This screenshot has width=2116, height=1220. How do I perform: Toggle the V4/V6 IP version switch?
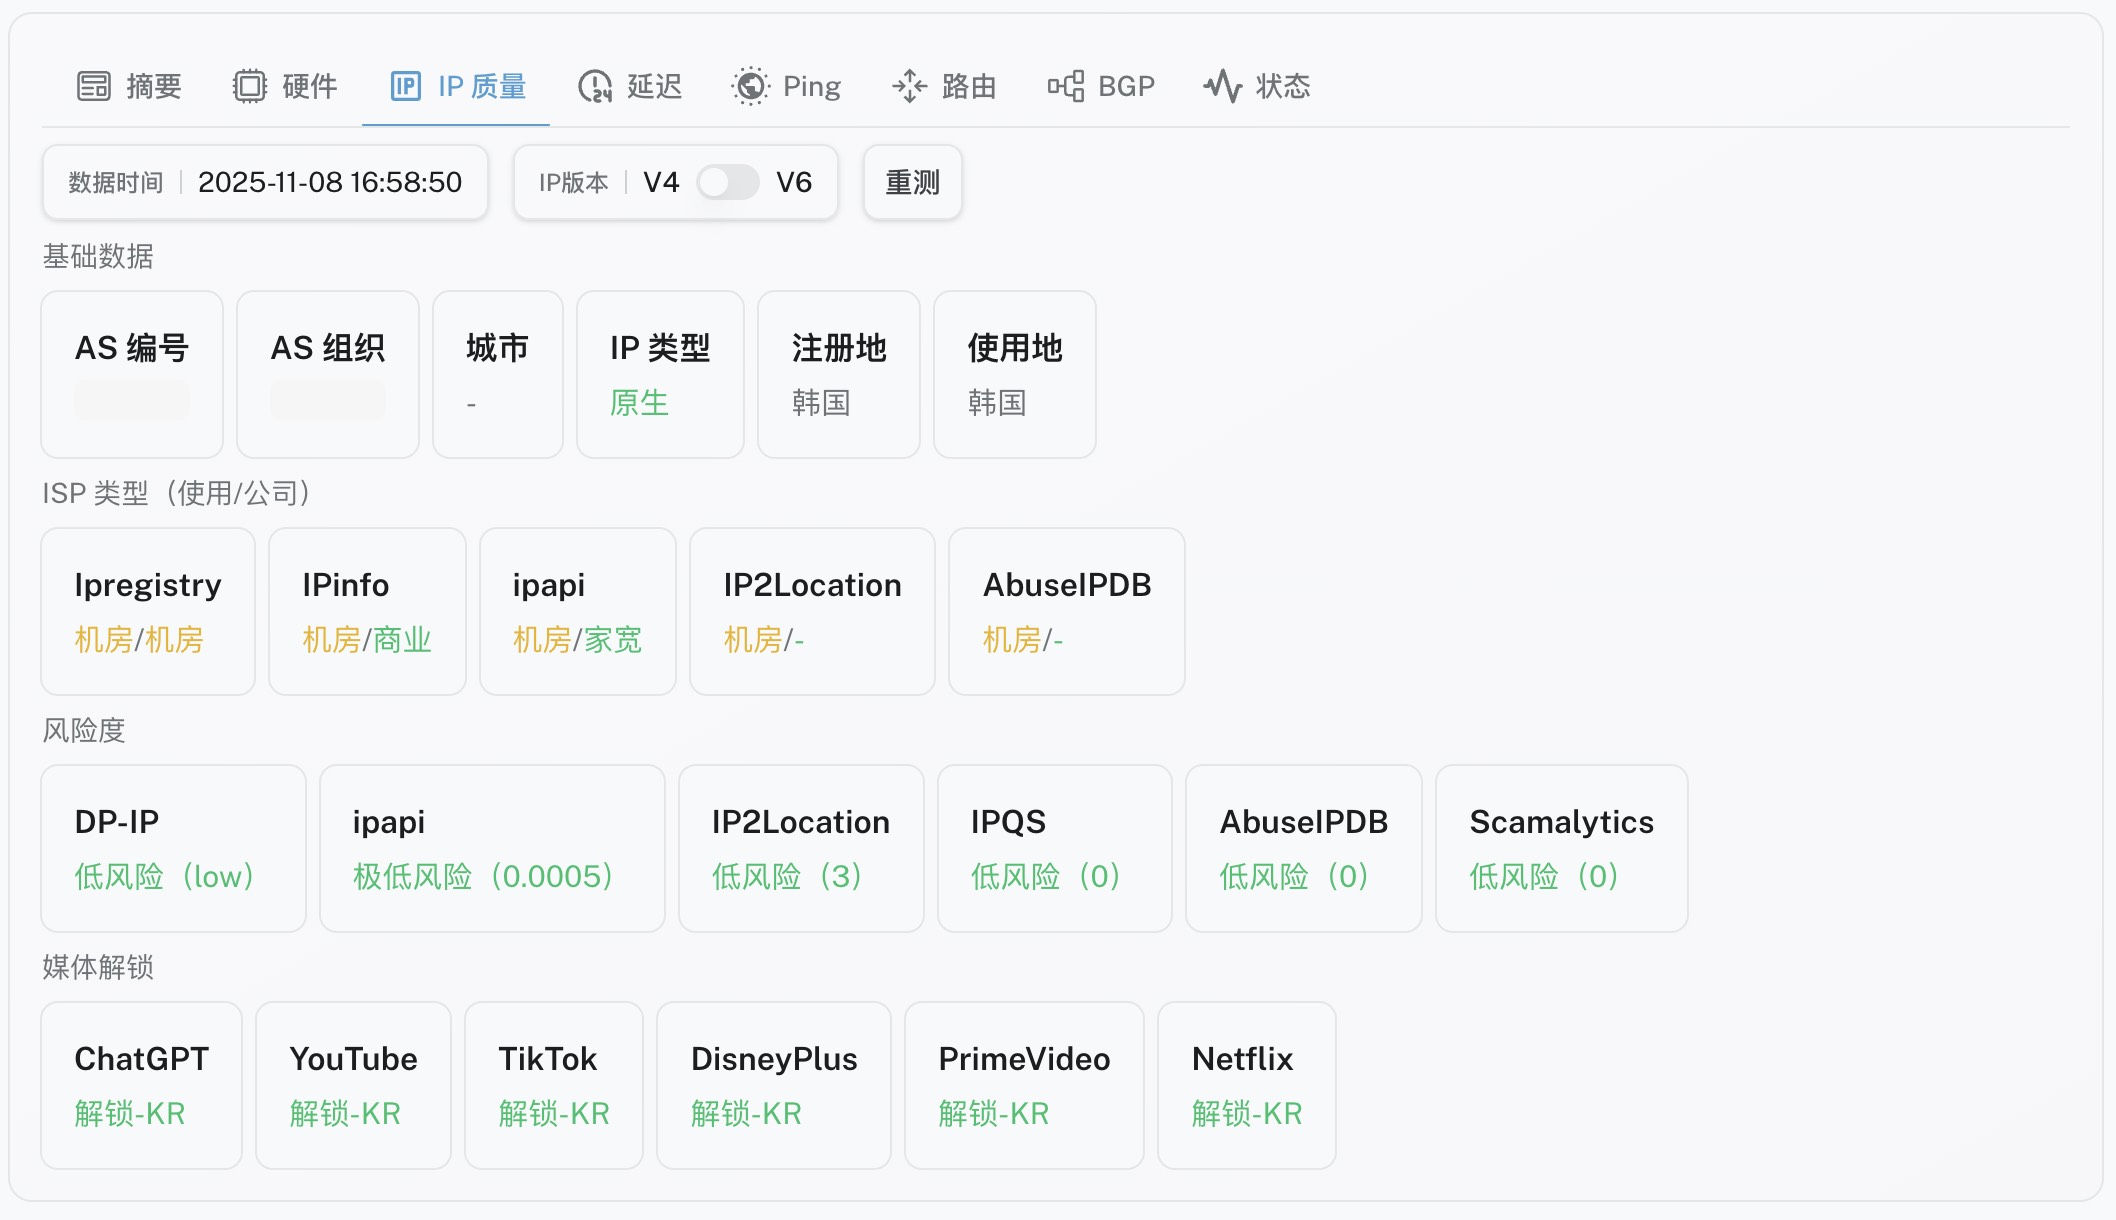(728, 182)
